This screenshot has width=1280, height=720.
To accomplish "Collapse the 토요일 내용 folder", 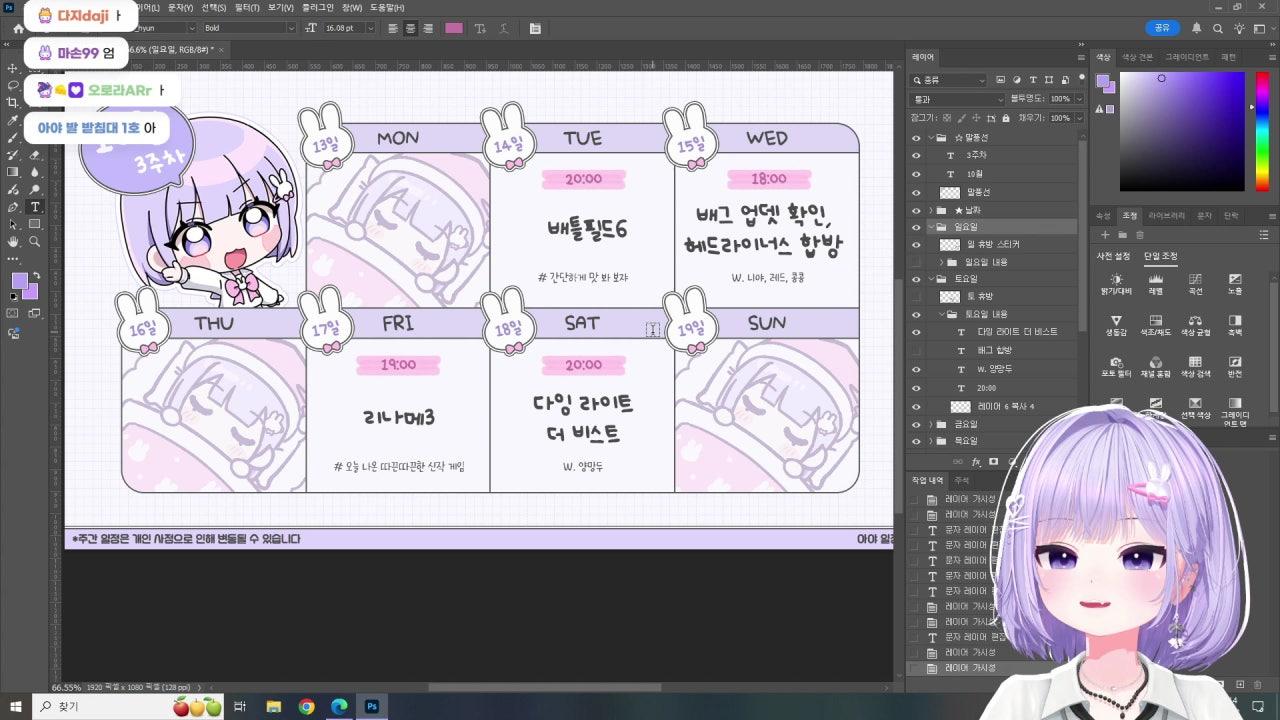I will pos(941,314).
